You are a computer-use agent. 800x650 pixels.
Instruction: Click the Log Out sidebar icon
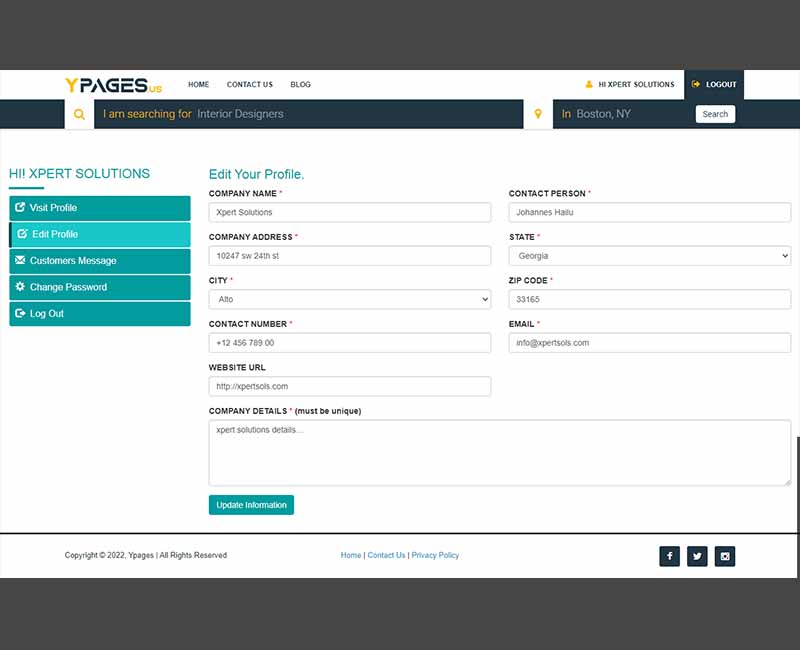tap(20, 313)
